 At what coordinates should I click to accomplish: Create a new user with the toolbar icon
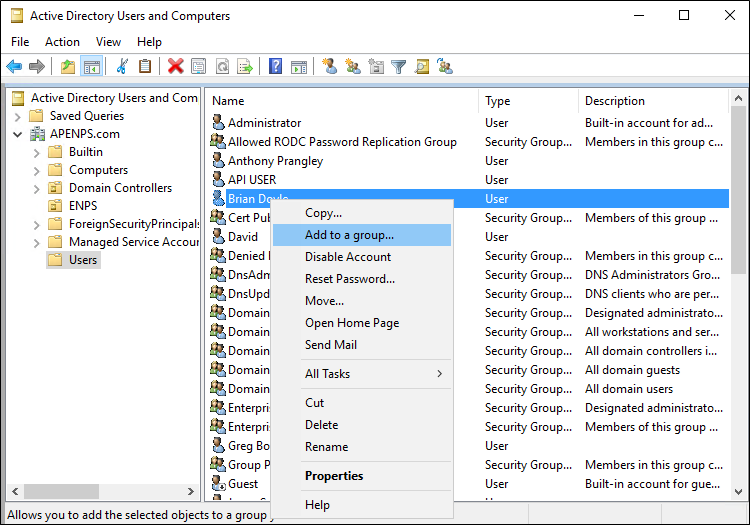330,66
